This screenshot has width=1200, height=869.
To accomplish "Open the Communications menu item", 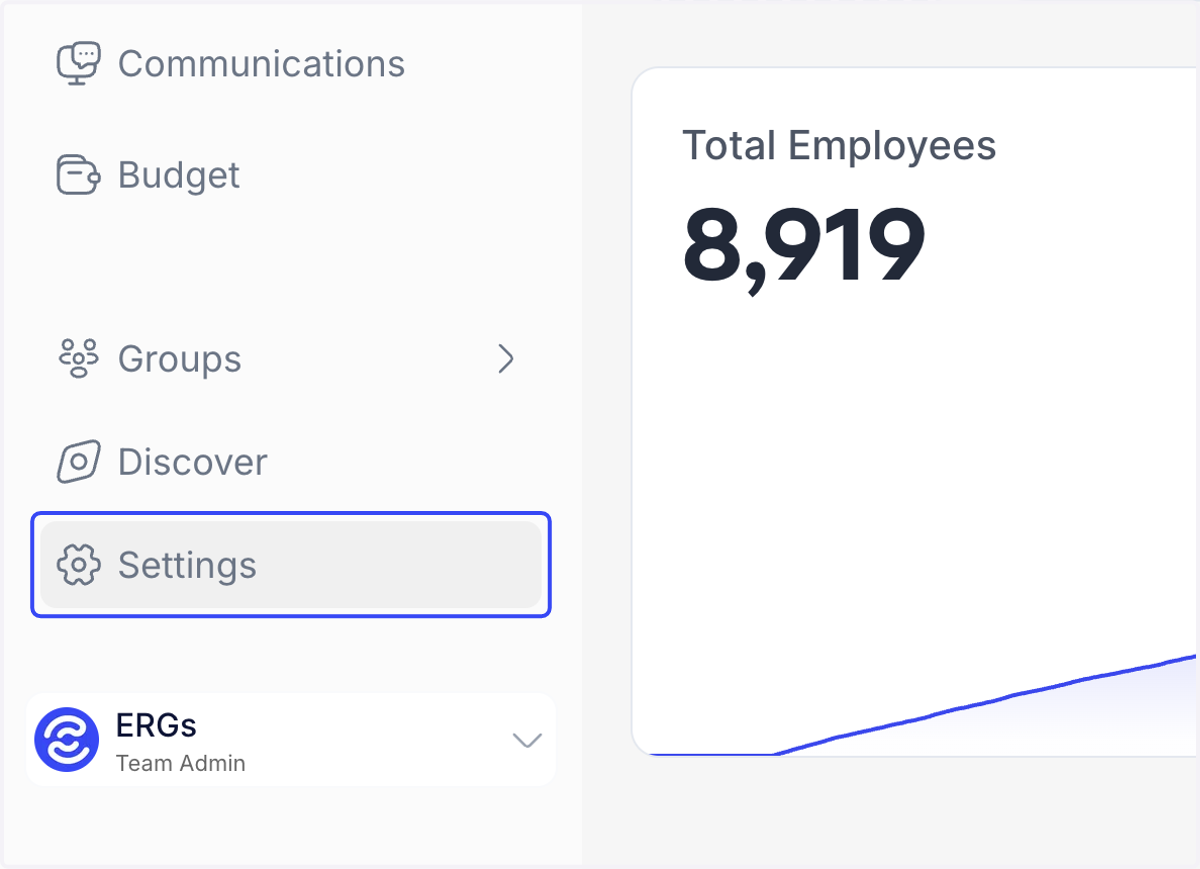I will click(291, 64).
